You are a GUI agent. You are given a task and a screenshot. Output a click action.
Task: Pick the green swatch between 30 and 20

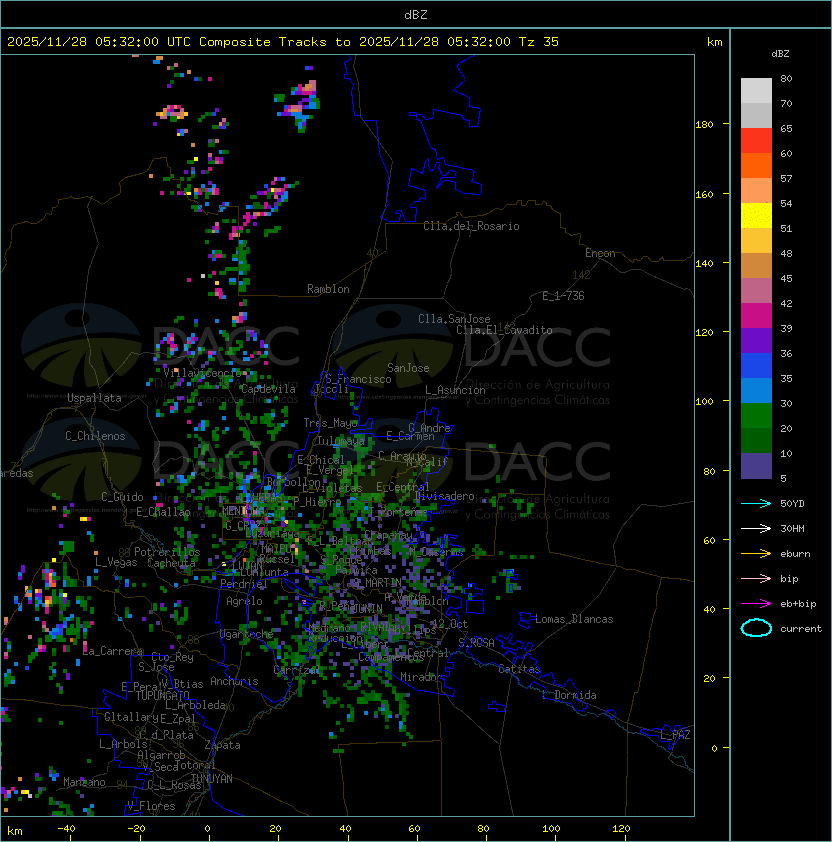[756, 416]
